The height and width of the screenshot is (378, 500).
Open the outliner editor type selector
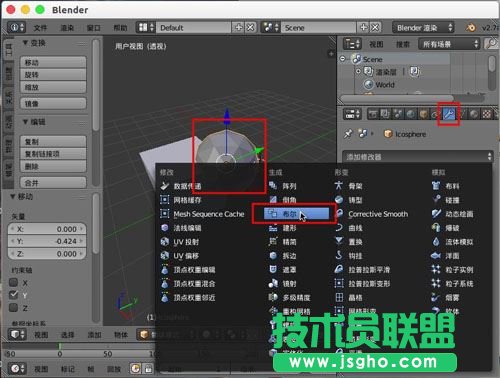(x=353, y=44)
